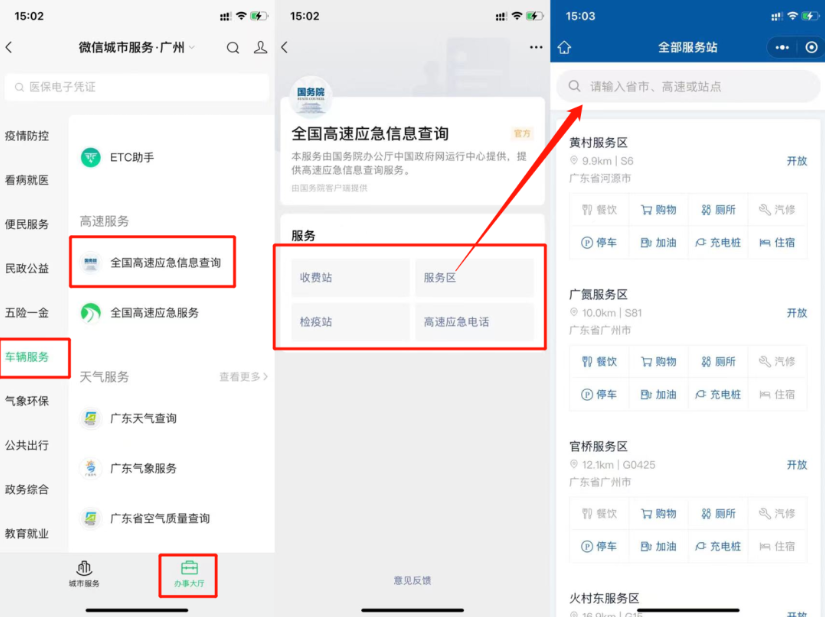Open the 黄村服务区 entry title
Viewport: 825px width, 622px height.
click(599, 143)
